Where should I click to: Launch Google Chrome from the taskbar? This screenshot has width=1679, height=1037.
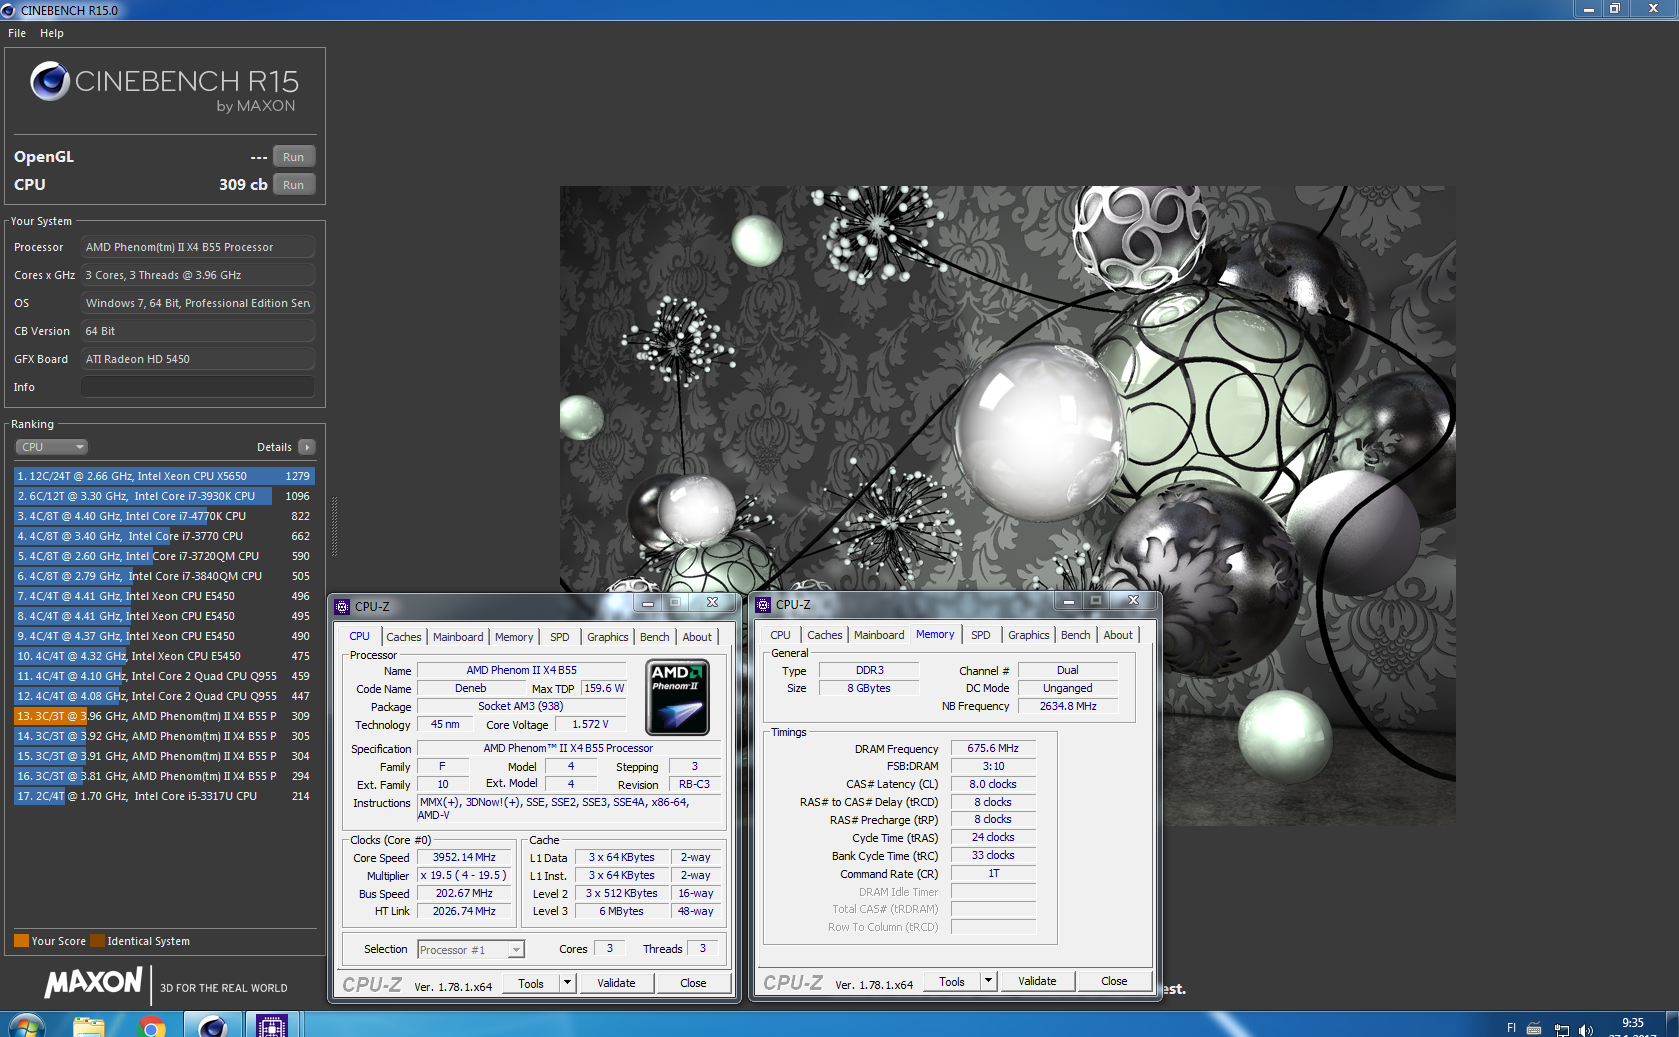pos(151,1025)
